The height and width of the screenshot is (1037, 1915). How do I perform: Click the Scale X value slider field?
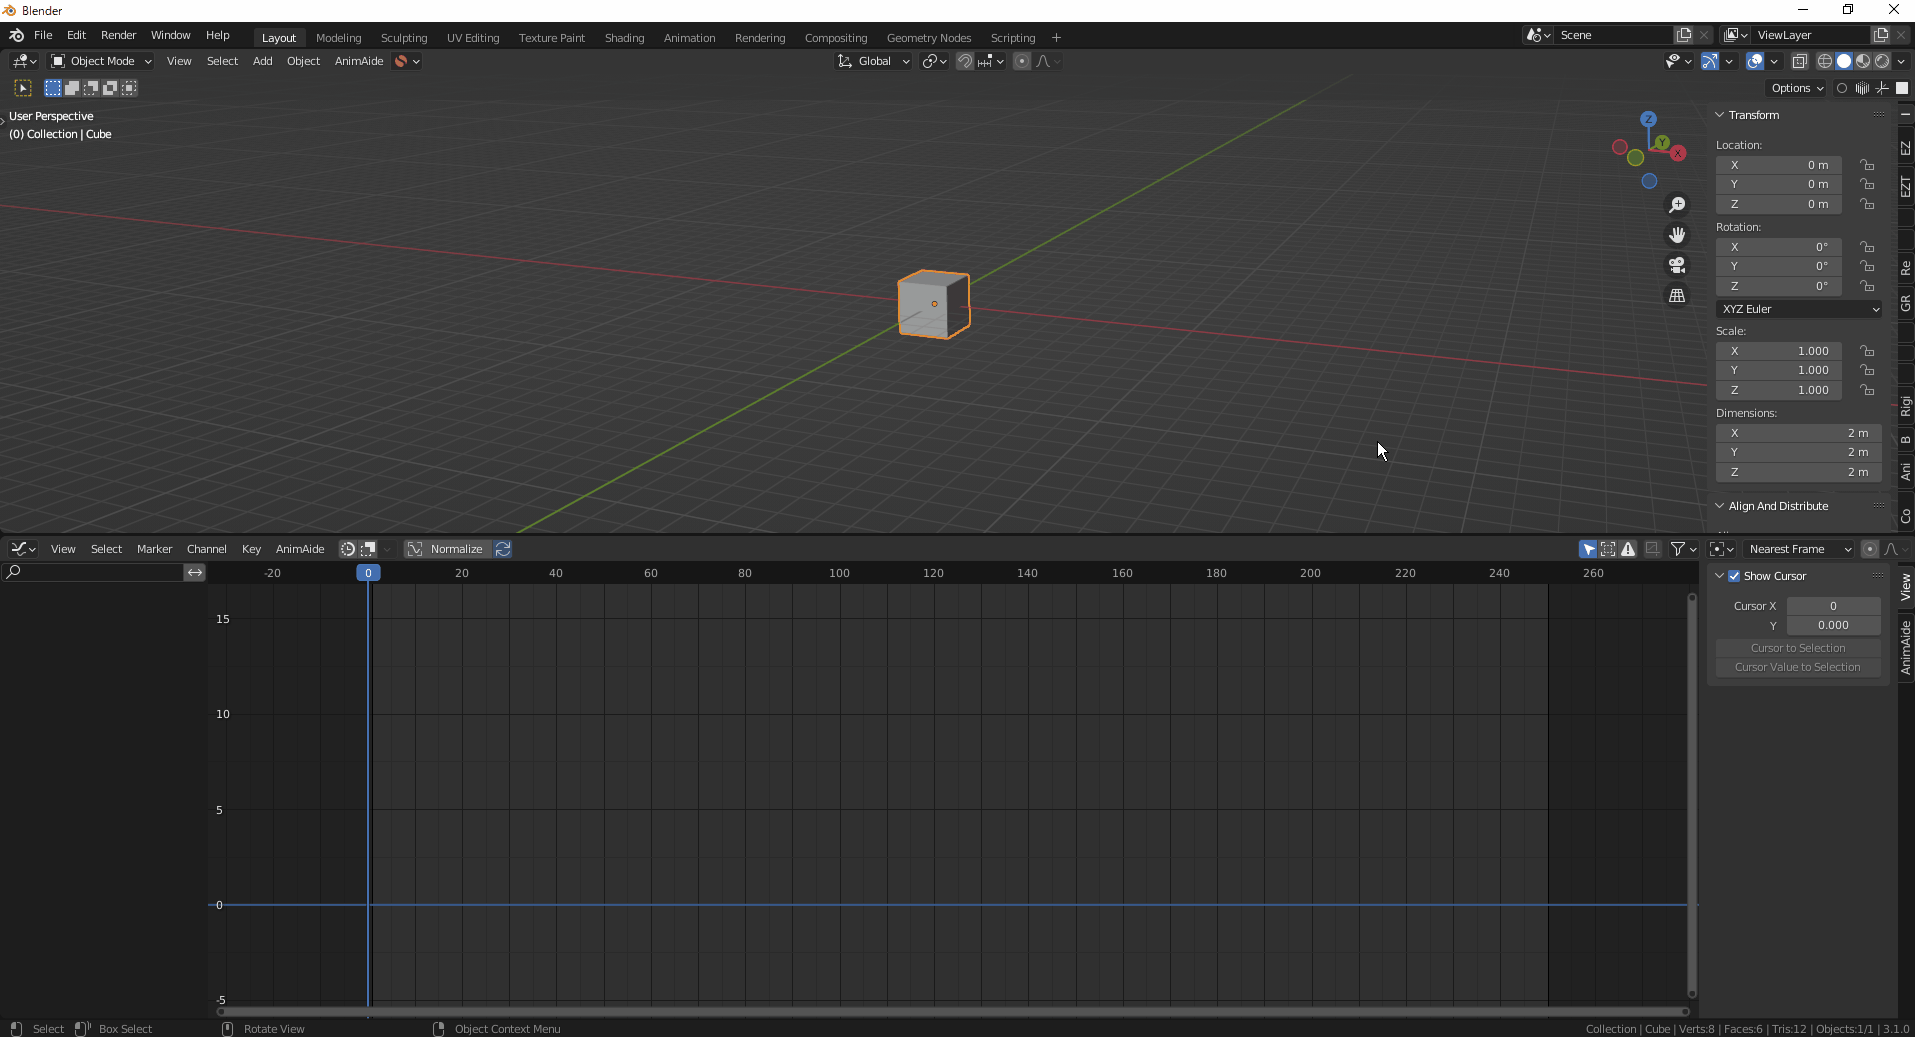[1779, 351]
